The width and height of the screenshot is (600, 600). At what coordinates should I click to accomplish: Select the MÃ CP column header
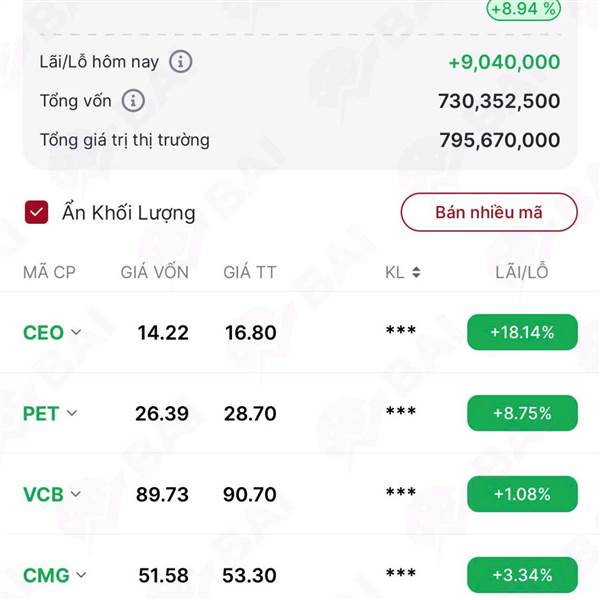pyautogui.click(x=49, y=272)
